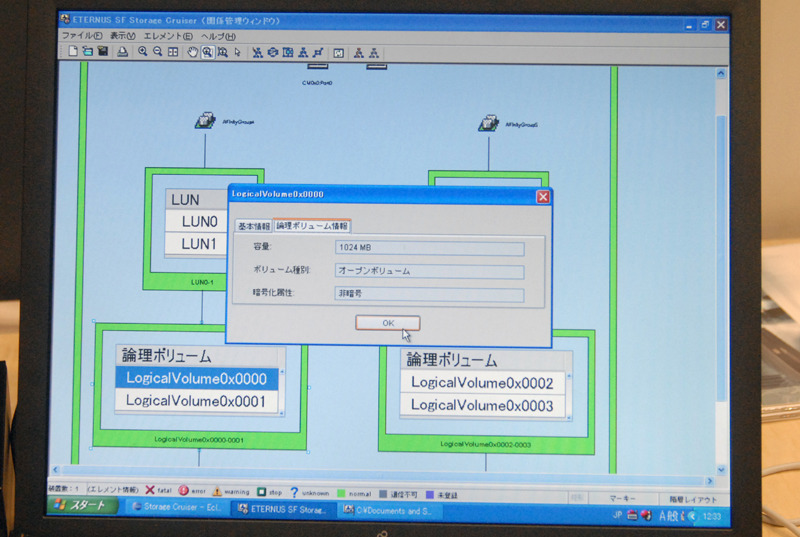Open the ヘルプ(H) menu

218,37
